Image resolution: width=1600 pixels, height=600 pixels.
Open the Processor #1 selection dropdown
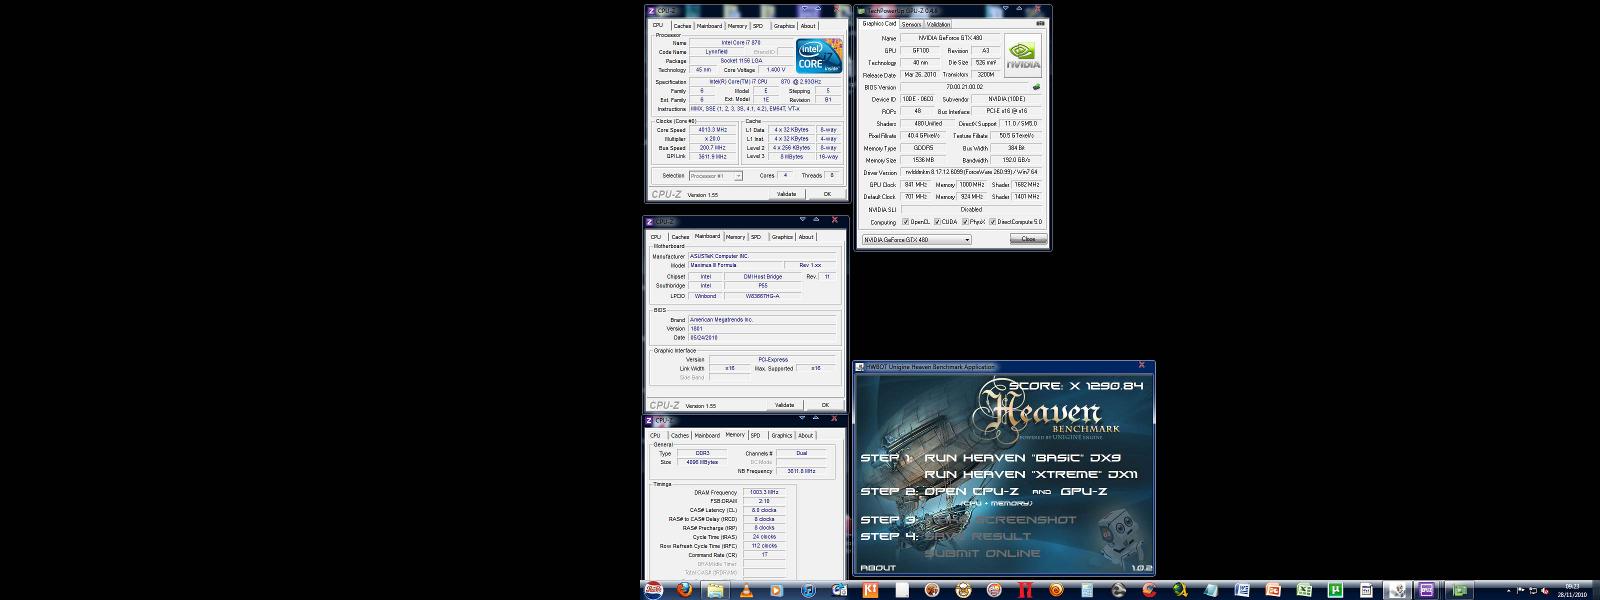716,175
